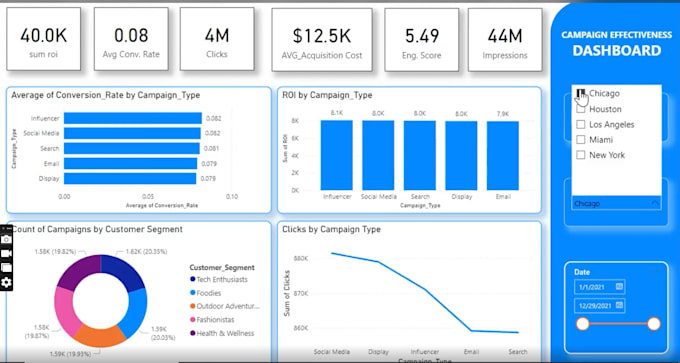Select Tech Enthusiasts in the donut legend
Image resolution: width=680 pixels, height=363 pixels.
(219, 279)
